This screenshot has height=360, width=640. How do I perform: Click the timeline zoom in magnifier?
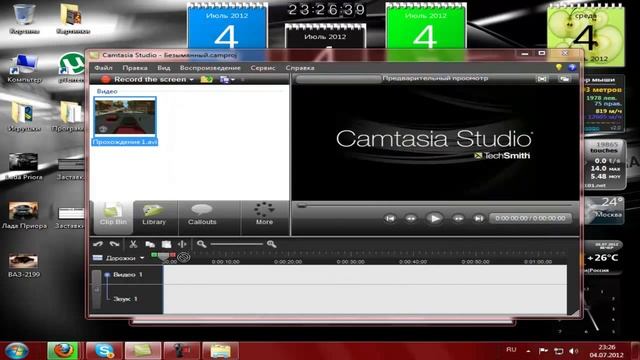tap(271, 244)
